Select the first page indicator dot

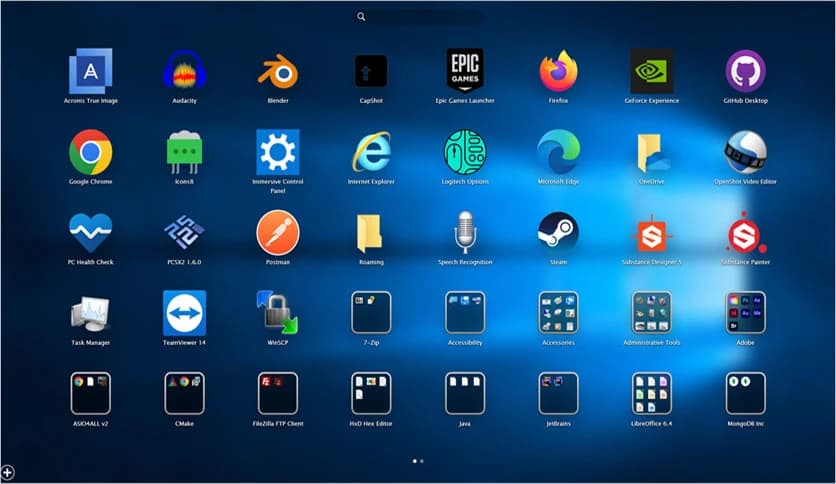tap(415, 461)
